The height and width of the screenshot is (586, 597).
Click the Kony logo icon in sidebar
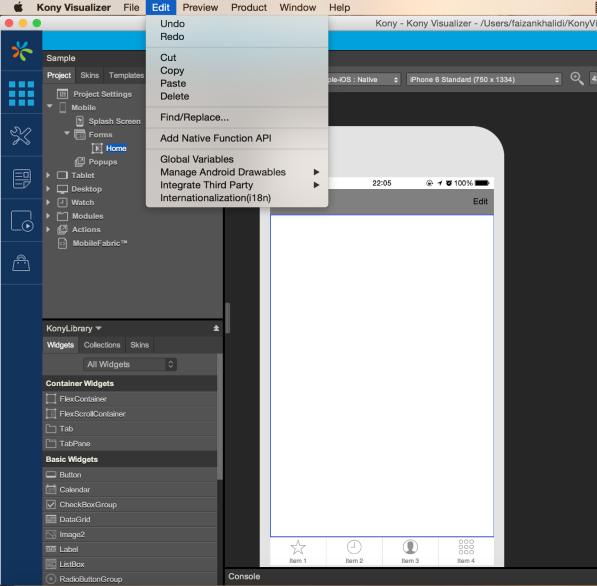[22, 51]
